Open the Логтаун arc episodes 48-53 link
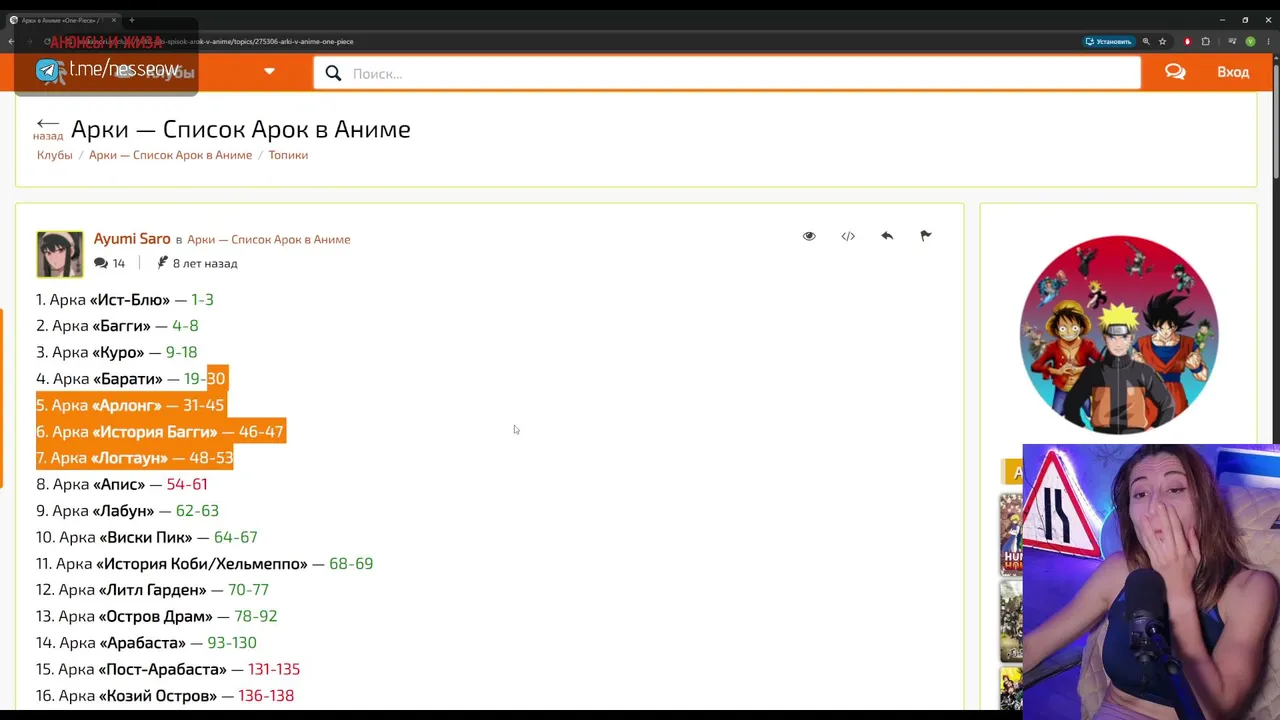Image resolution: width=1280 pixels, height=720 pixels. click(211, 458)
